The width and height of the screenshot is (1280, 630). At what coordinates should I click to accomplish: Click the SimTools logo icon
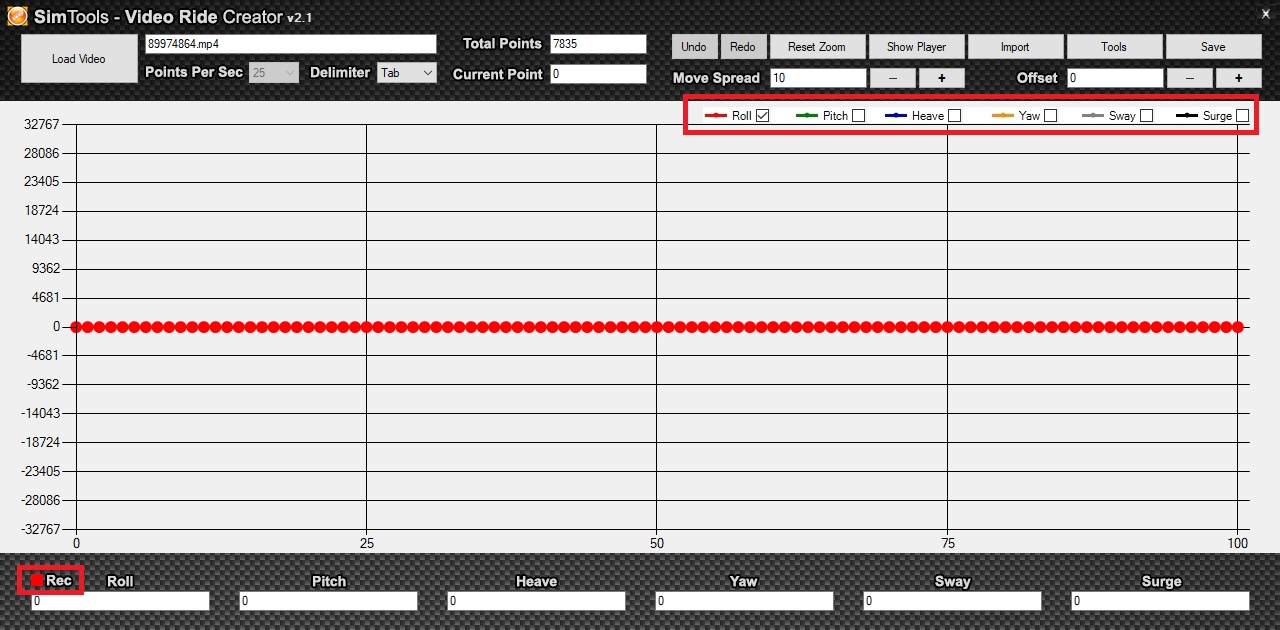tap(17, 17)
